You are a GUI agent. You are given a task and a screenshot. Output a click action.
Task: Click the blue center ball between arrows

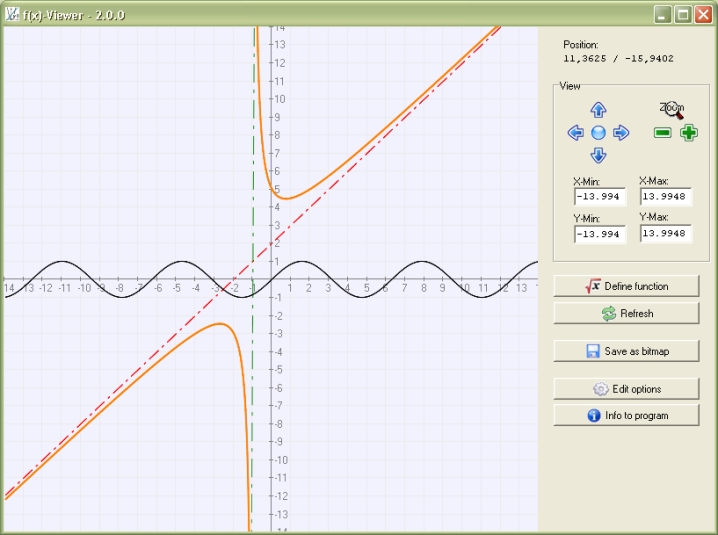tap(598, 133)
